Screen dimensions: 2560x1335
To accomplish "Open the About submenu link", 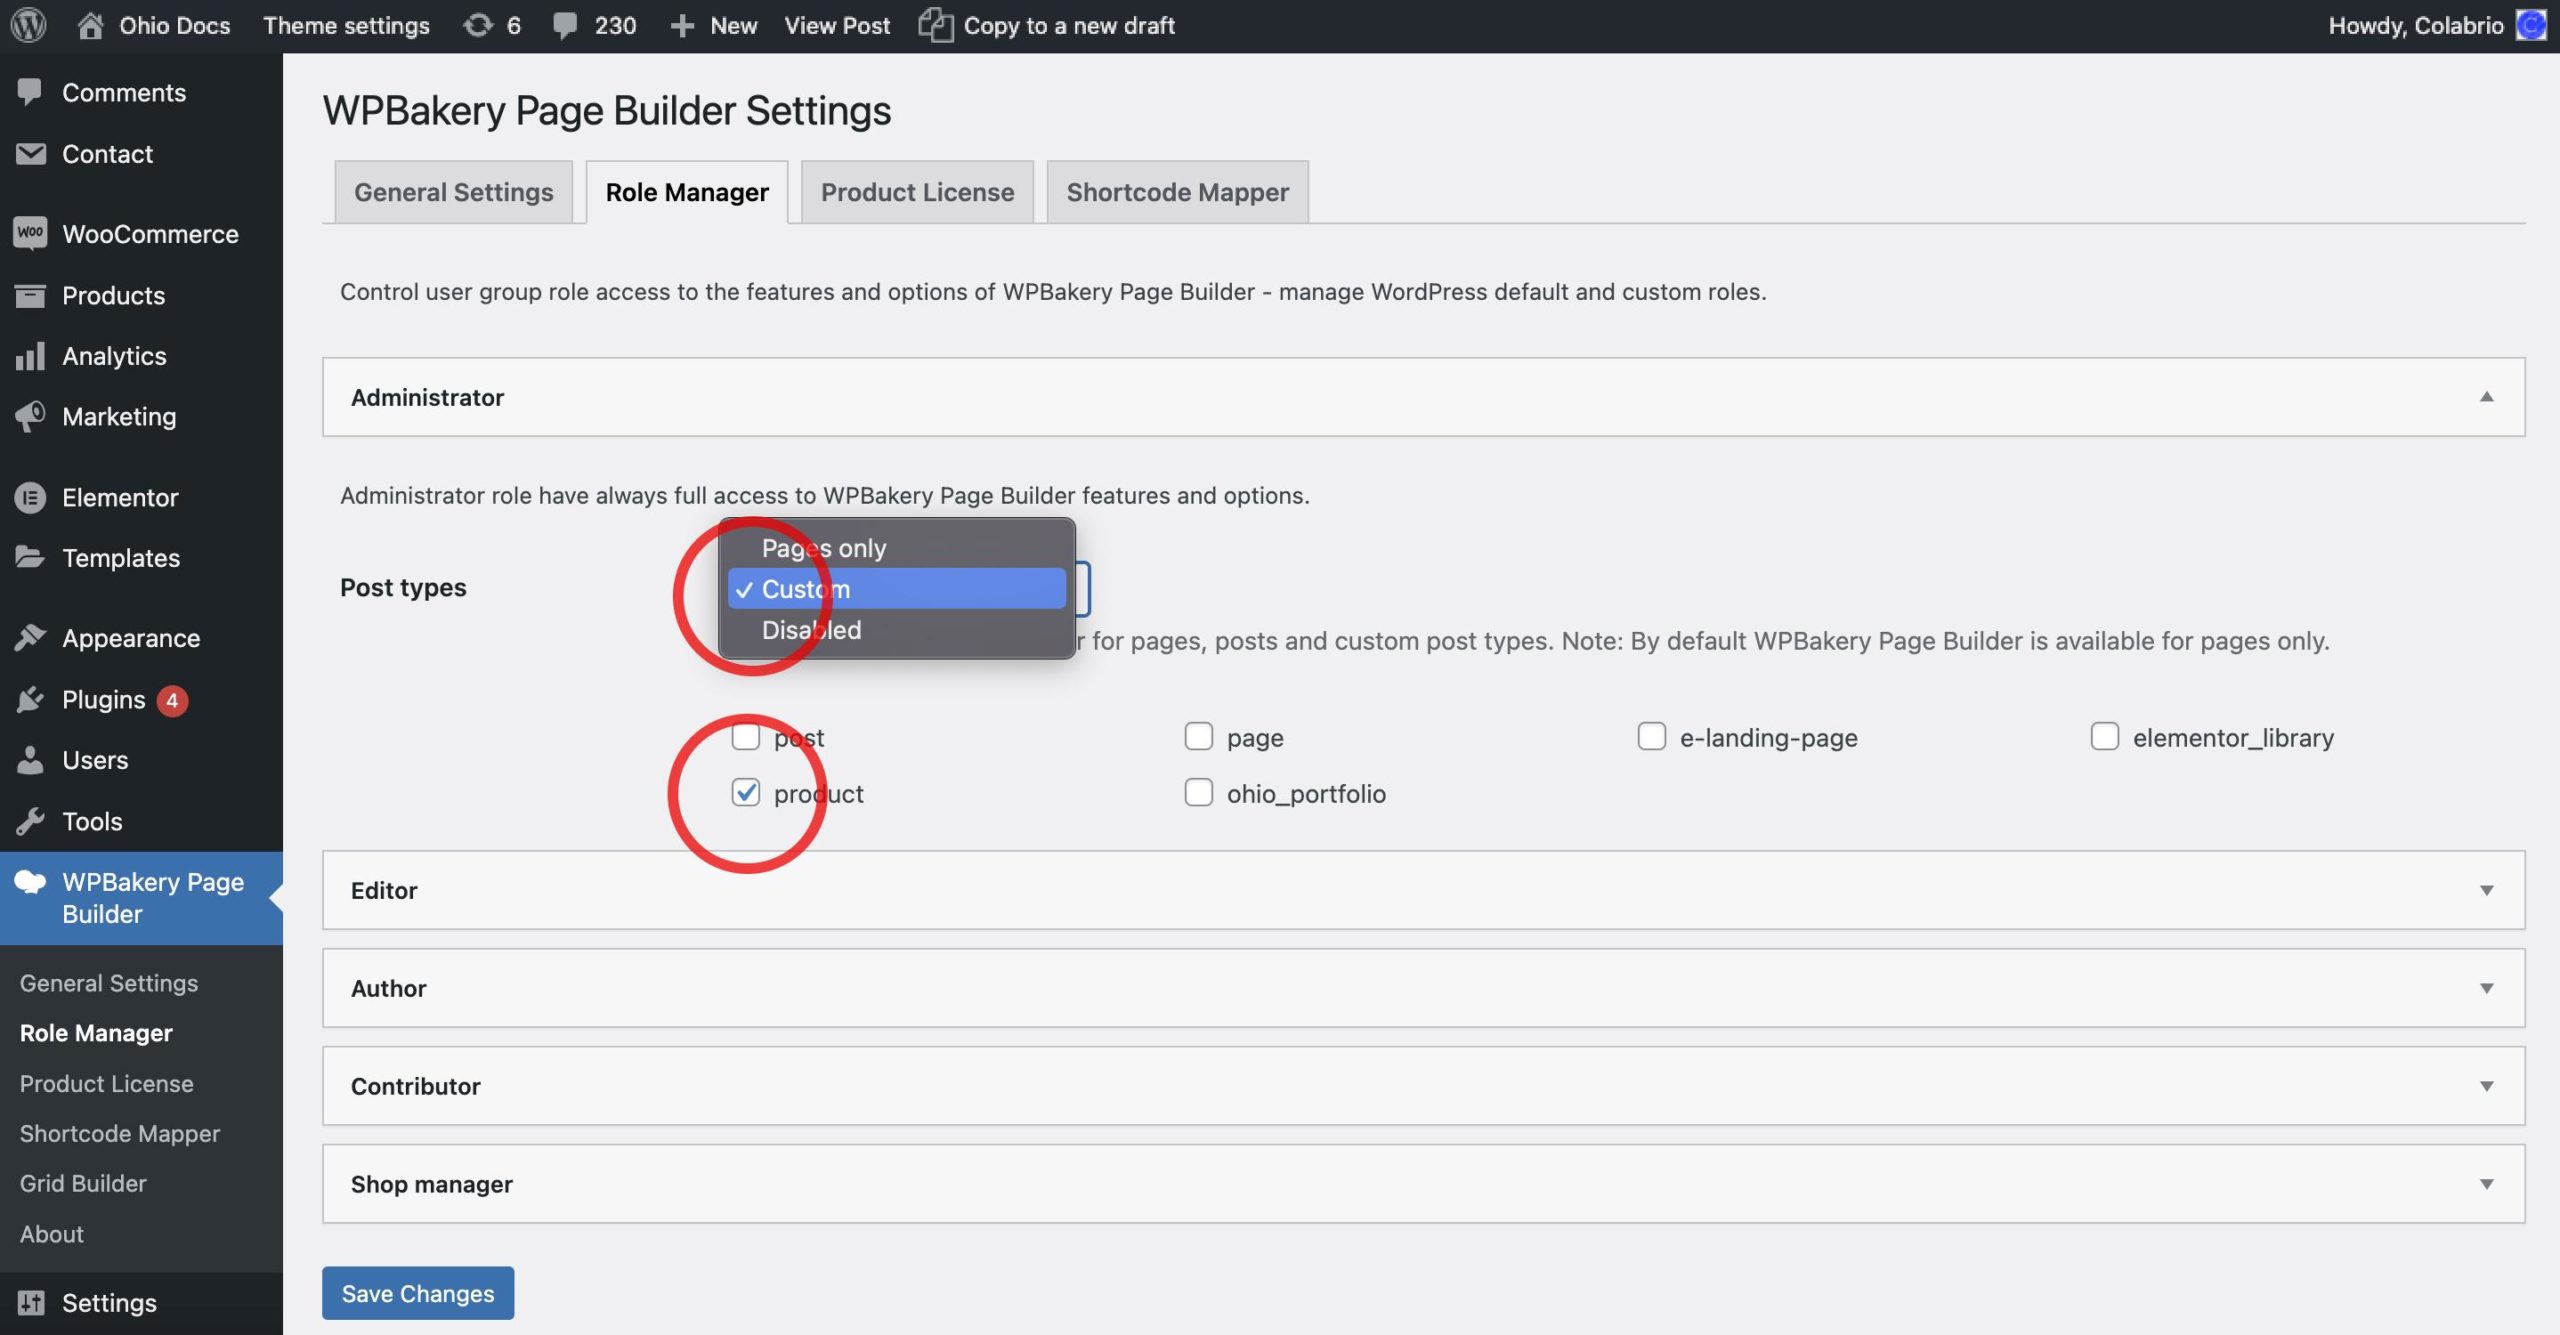I will click(52, 1233).
